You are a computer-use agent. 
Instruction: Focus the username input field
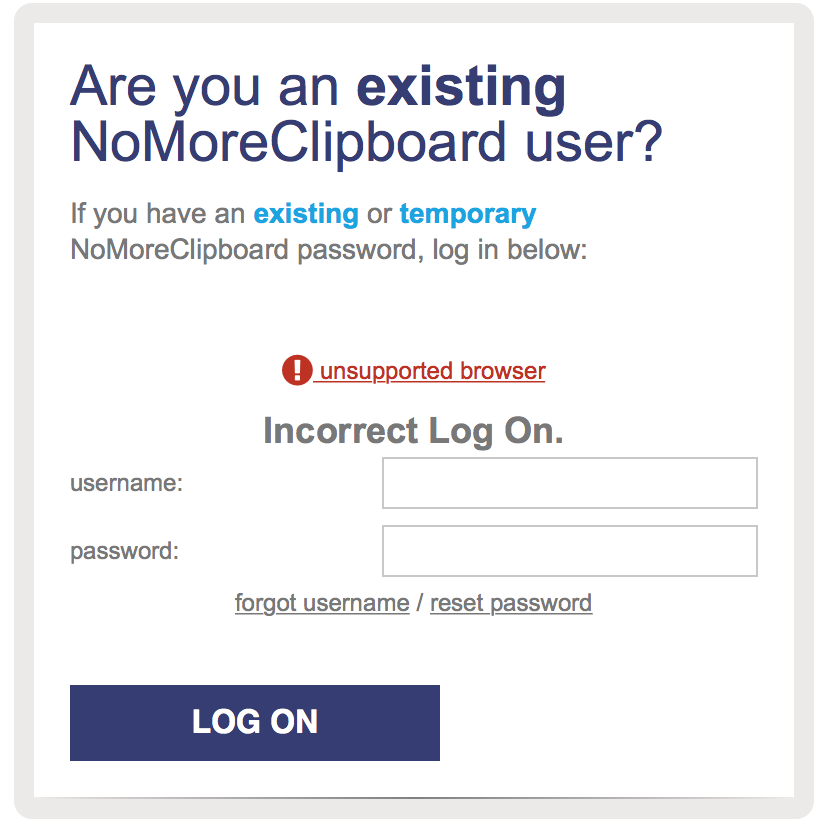570,483
